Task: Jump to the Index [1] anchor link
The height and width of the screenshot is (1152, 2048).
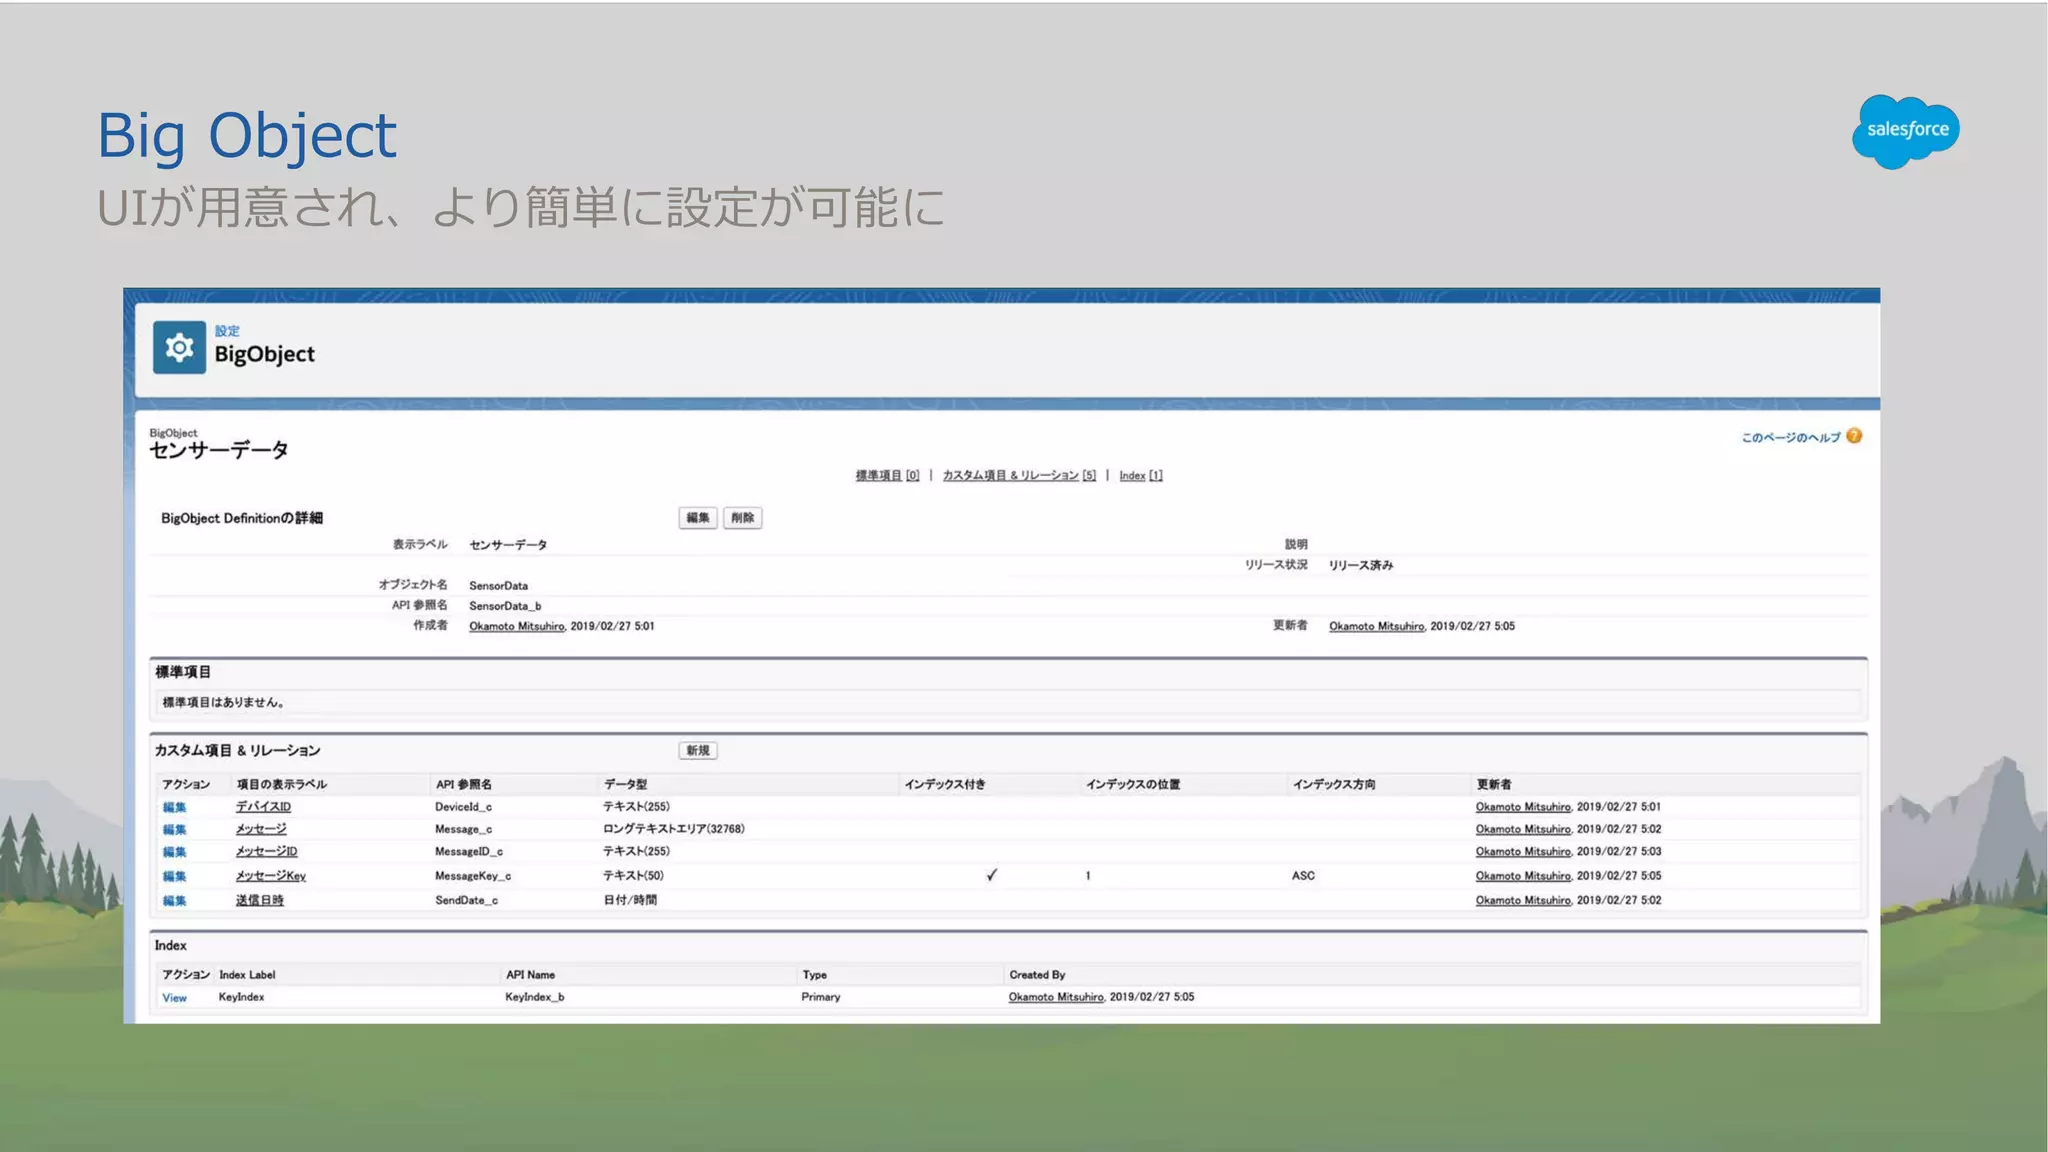Action: [x=1140, y=476]
